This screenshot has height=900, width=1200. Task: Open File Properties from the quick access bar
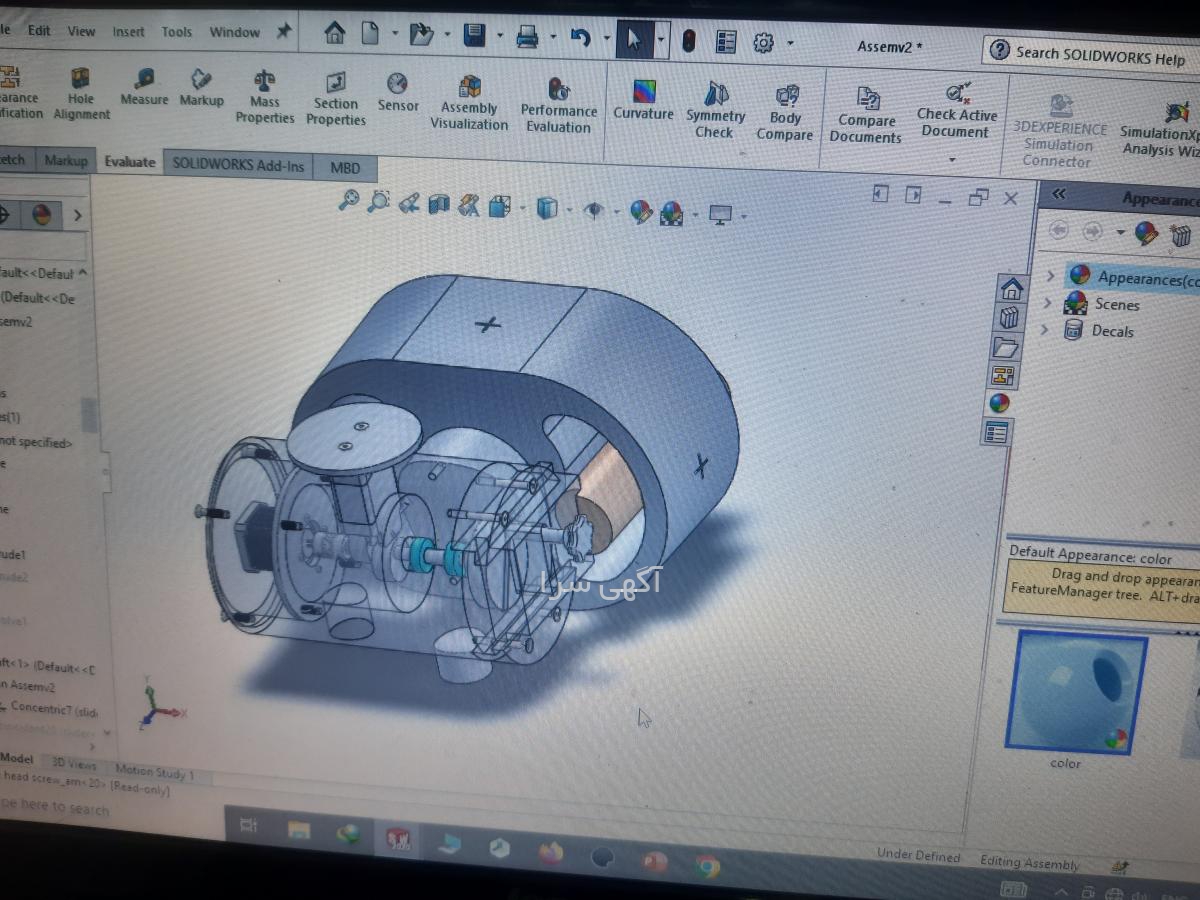[x=726, y=42]
